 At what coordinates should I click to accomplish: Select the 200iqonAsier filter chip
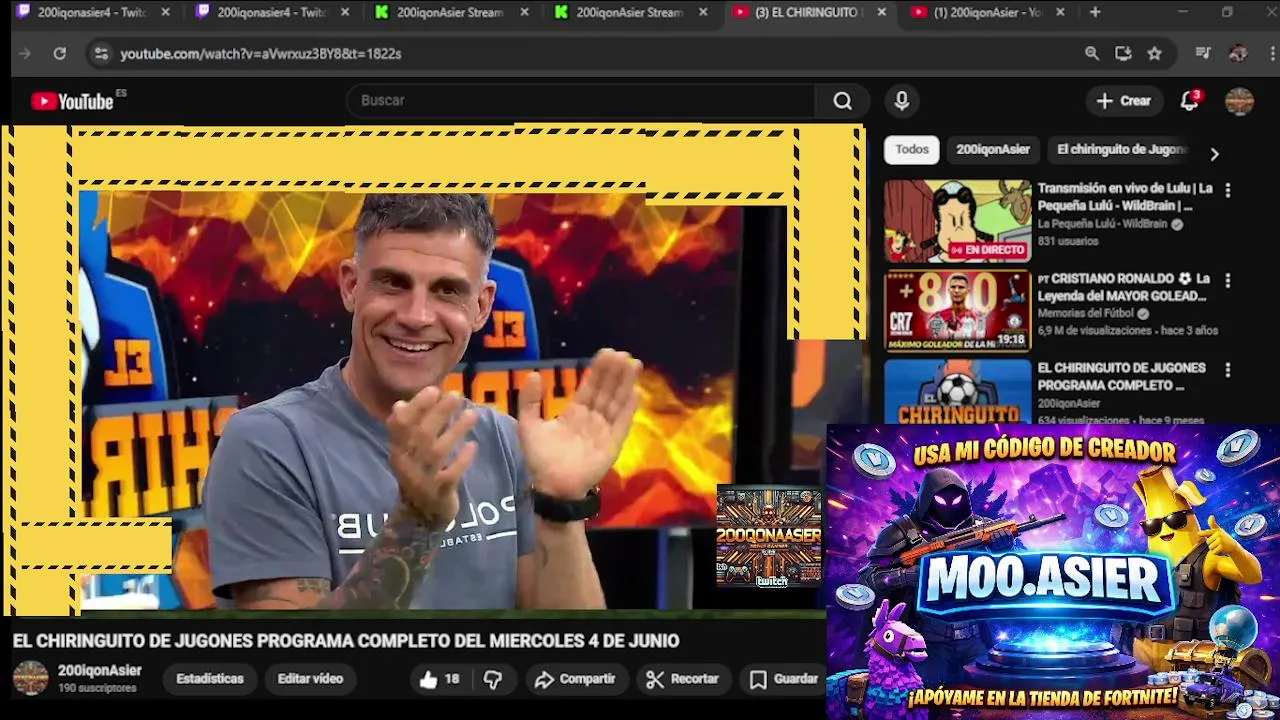pyautogui.click(x=993, y=150)
